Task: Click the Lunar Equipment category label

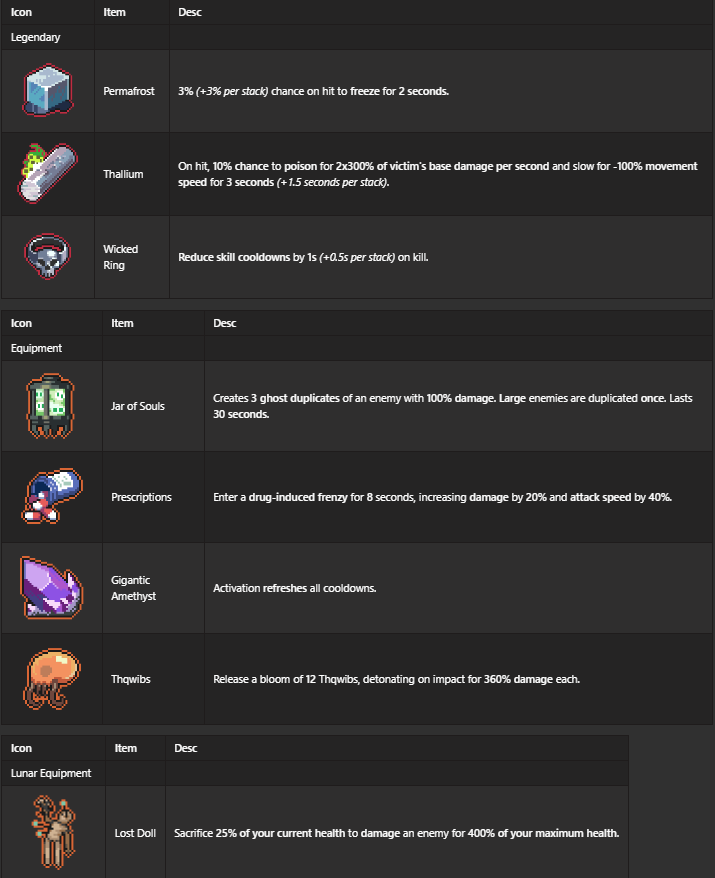Action: point(51,773)
